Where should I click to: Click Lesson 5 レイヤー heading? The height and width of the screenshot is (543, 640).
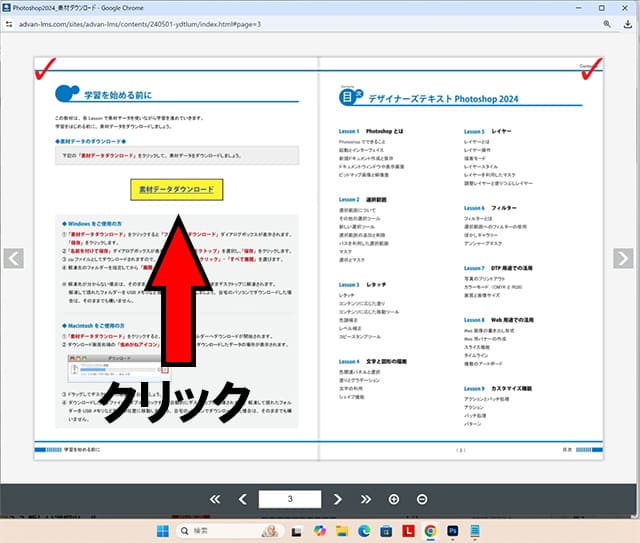[x=487, y=131]
